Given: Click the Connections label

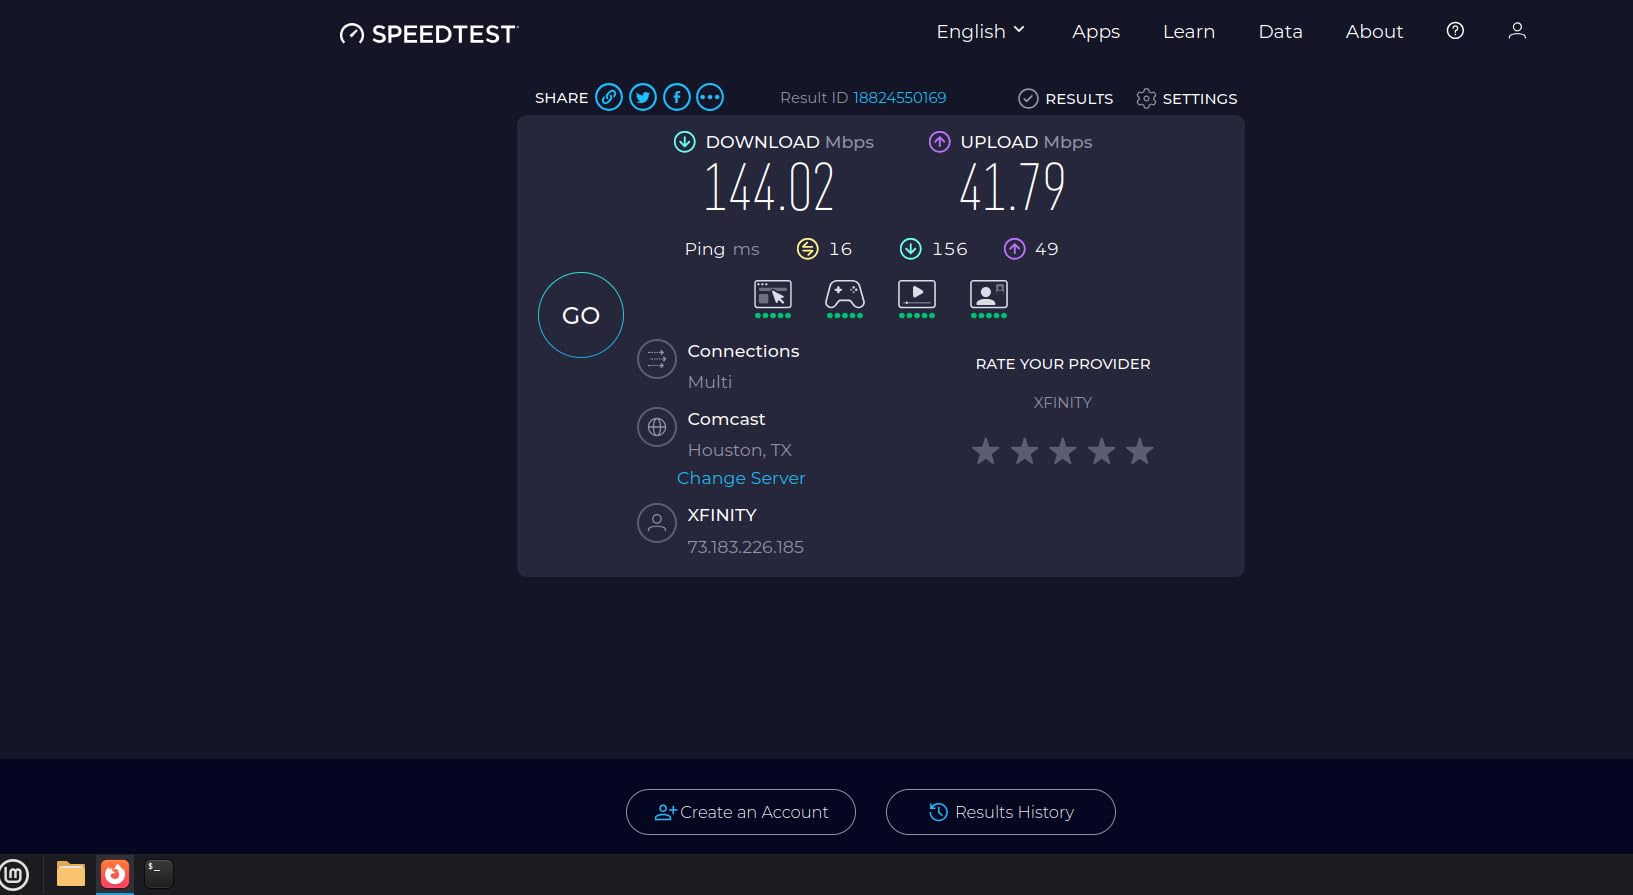Looking at the screenshot, I should click(743, 351).
